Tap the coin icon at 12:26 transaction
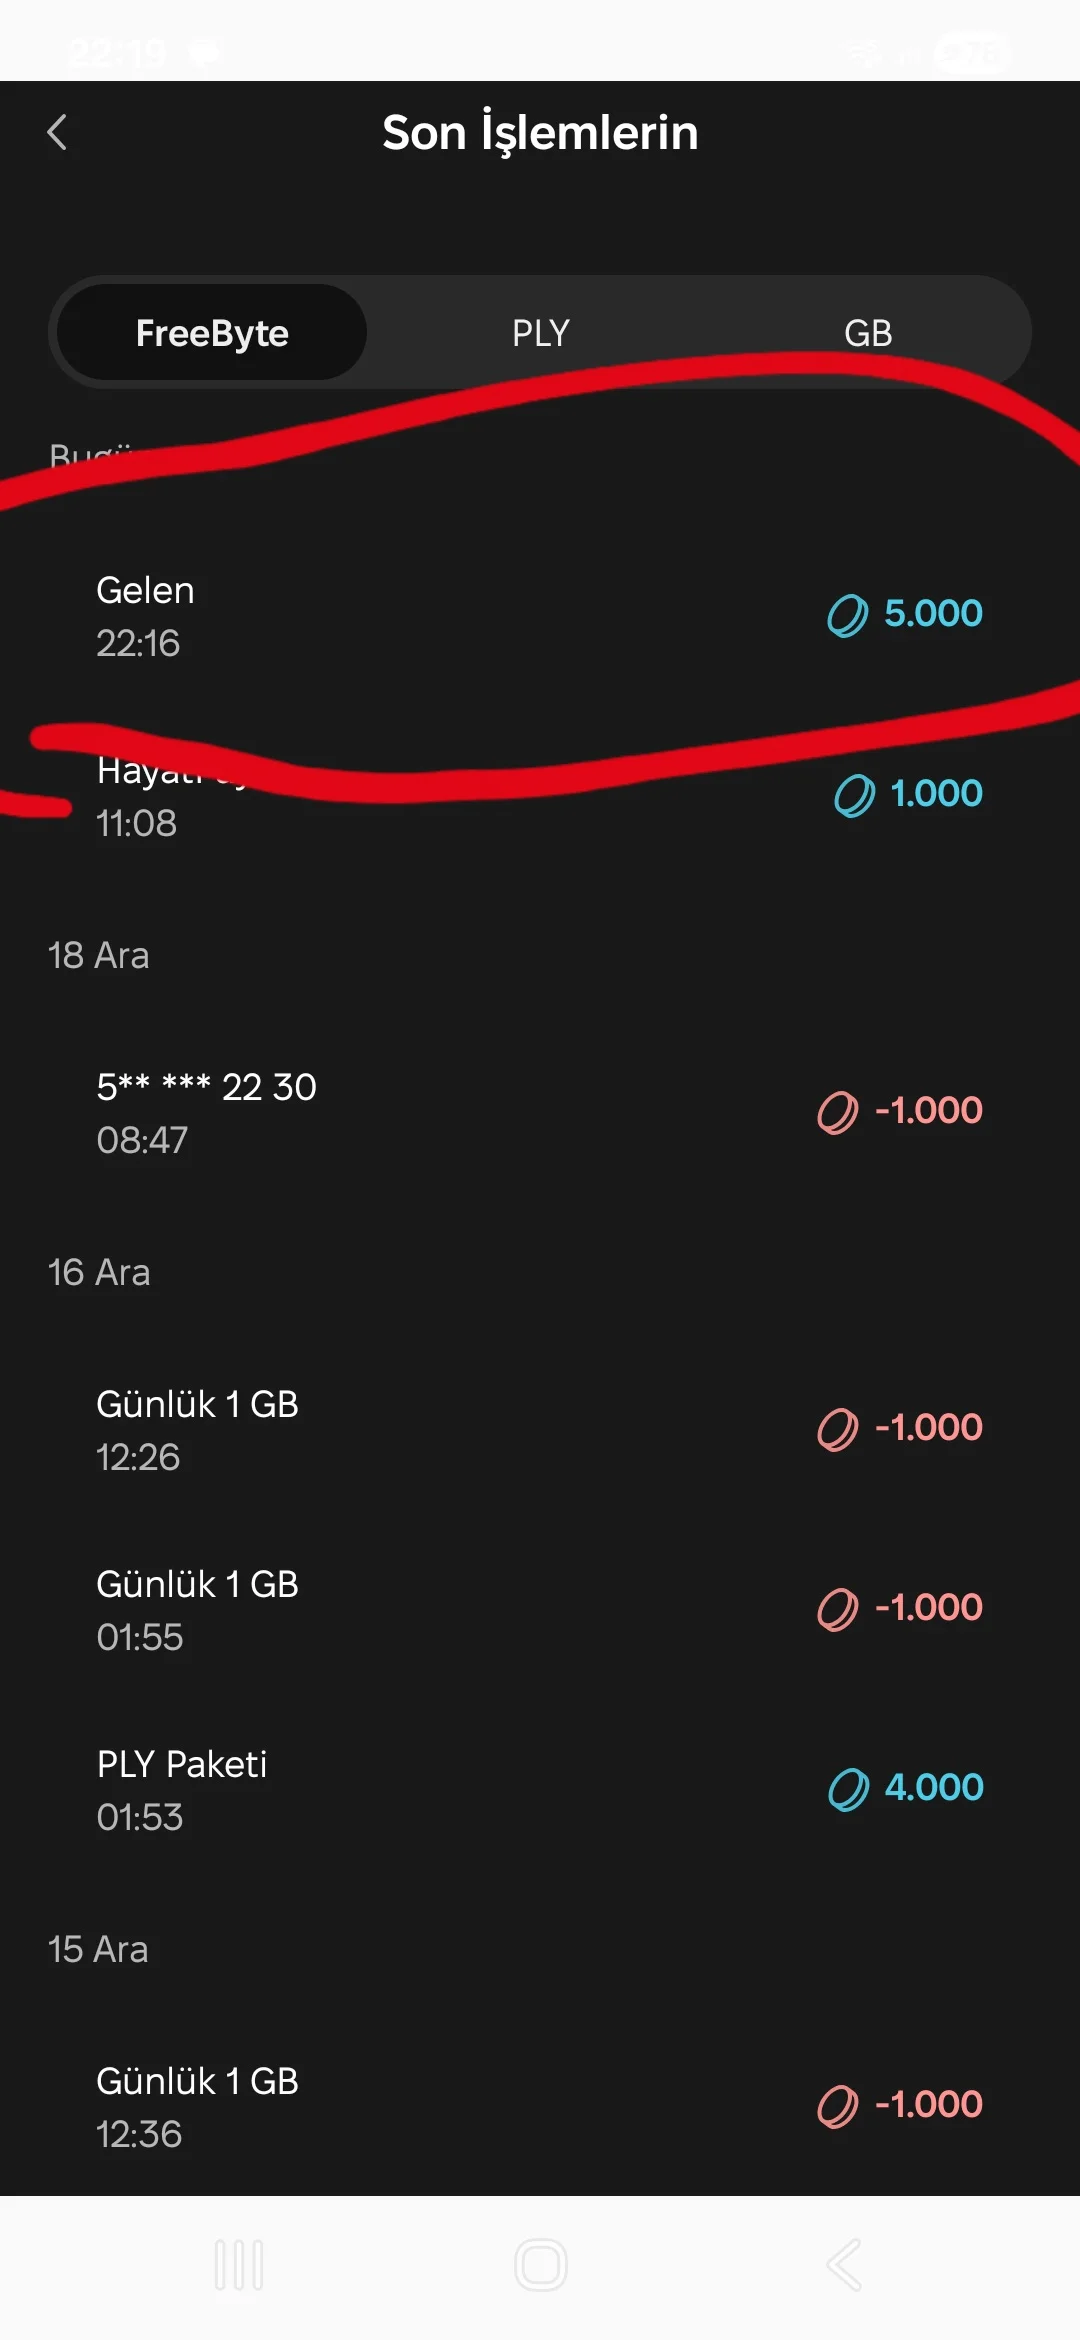The image size is (1080, 2340). tap(838, 1429)
